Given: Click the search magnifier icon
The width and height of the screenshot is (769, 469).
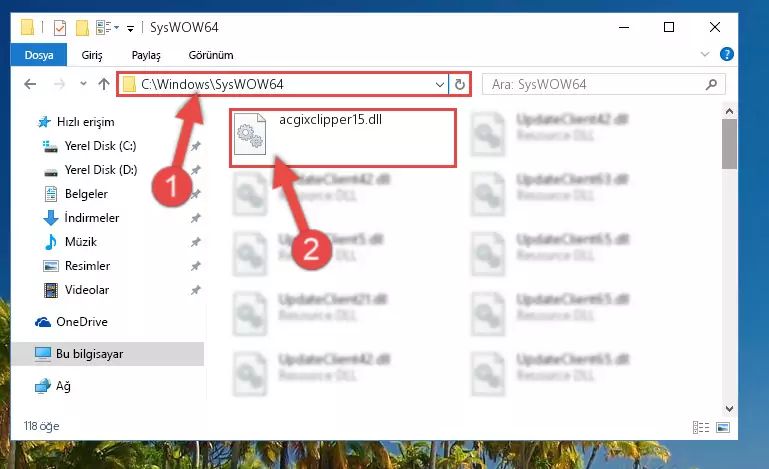Looking at the screenshot, I should coord(711,84).
